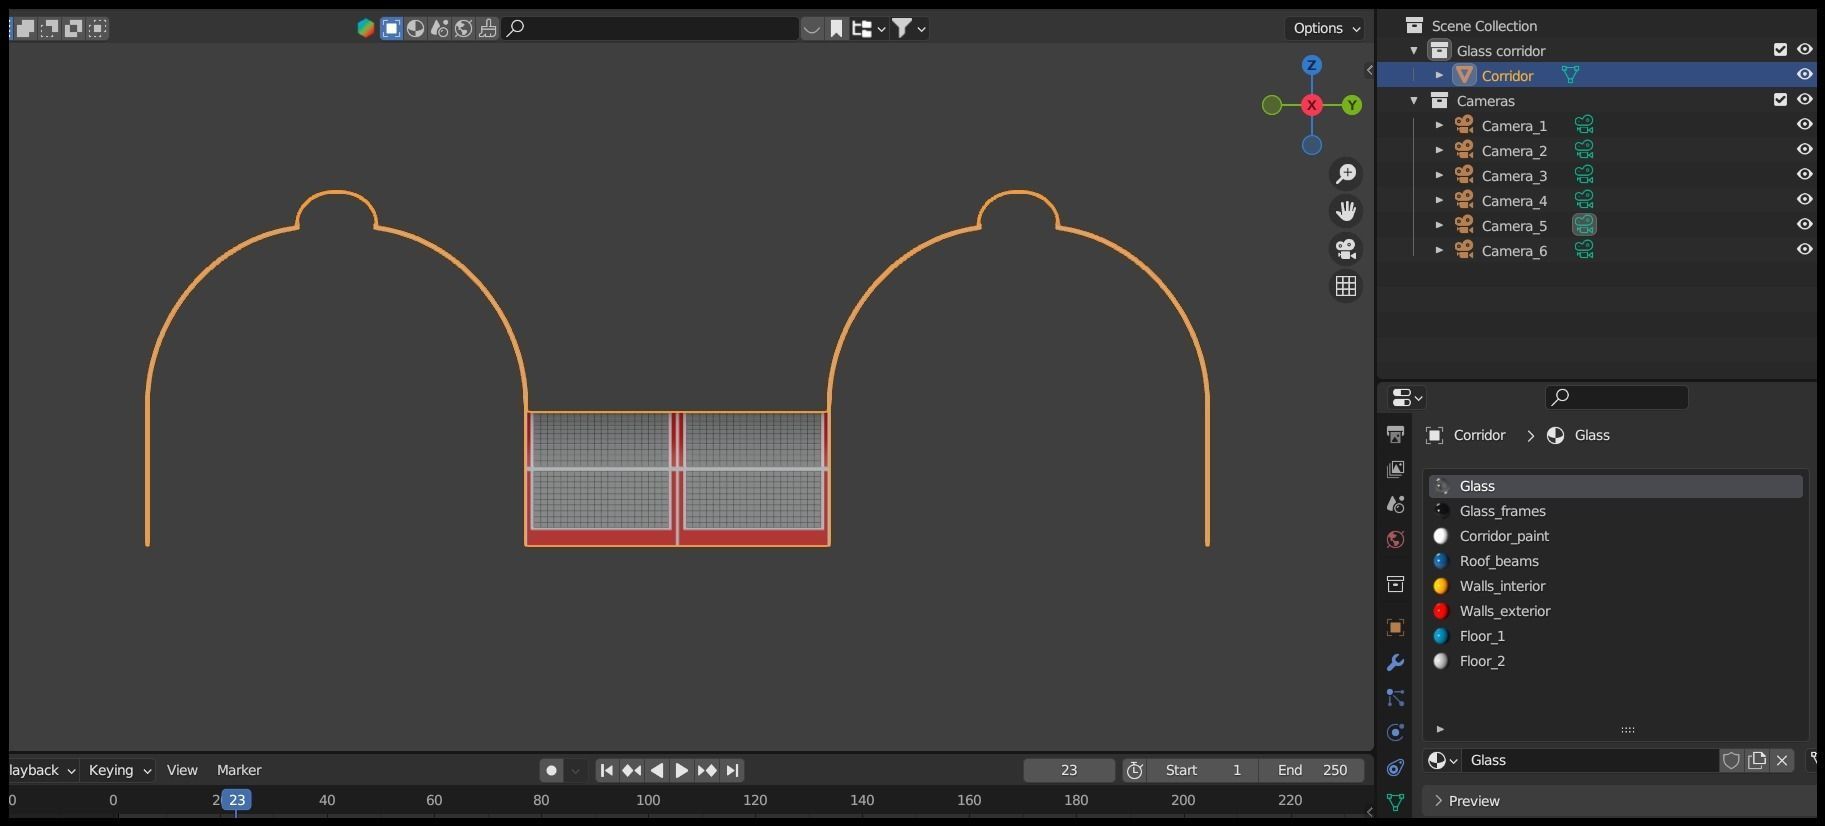Viewport: 1825px width, 826px height.
Task: Select the Walls_exterior red material slot
Action: coord(1615,611)
